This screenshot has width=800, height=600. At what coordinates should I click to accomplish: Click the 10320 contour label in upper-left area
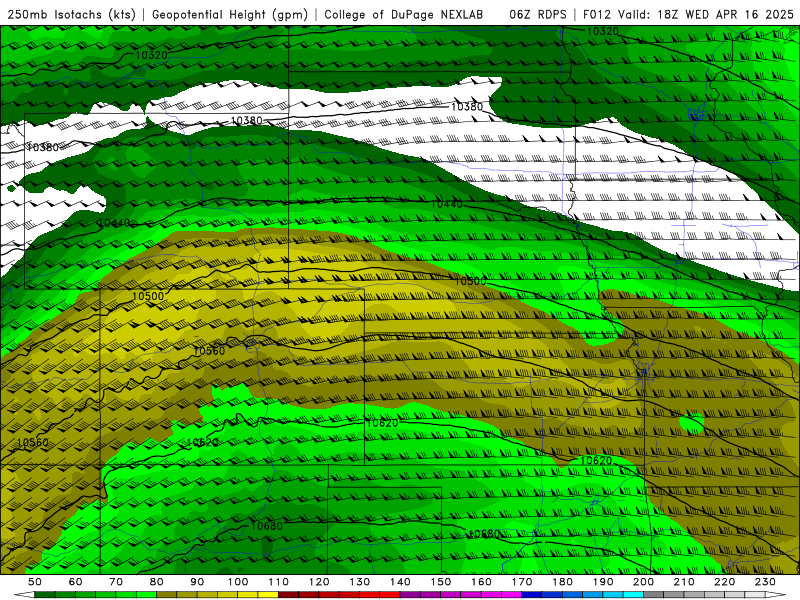[151, 55]
